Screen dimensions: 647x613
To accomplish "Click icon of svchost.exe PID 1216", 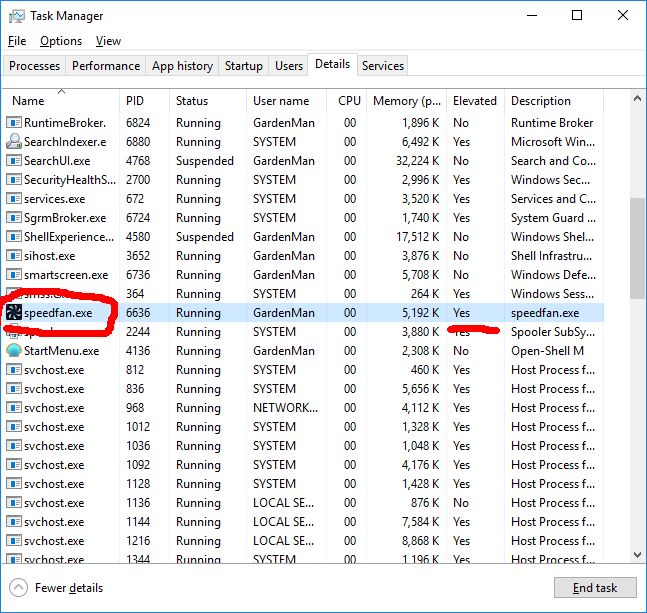I will 14,540.
